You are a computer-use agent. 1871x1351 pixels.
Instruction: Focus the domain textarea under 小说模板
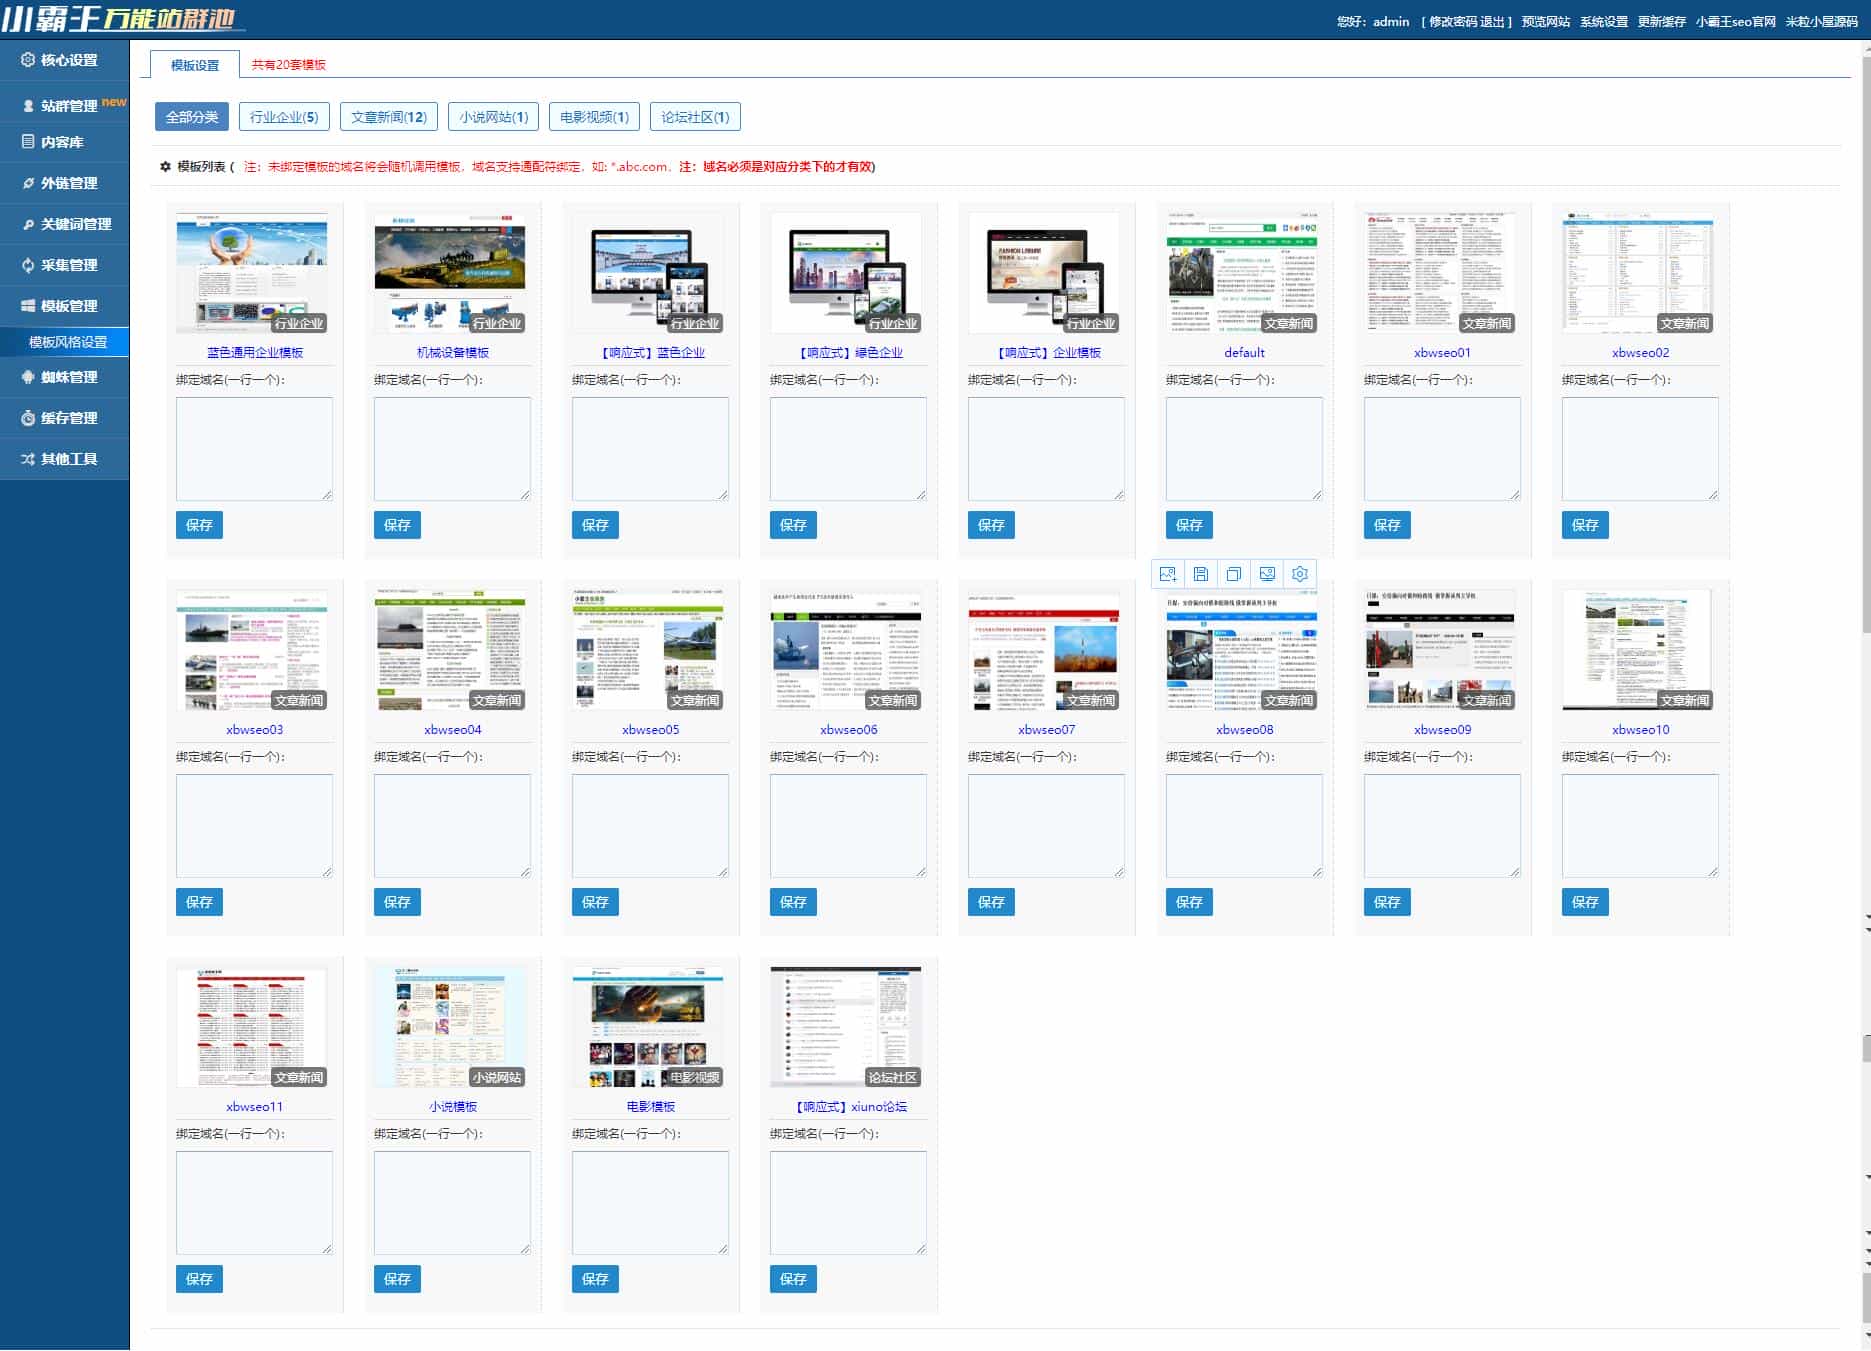click(x=452, y=1203)
